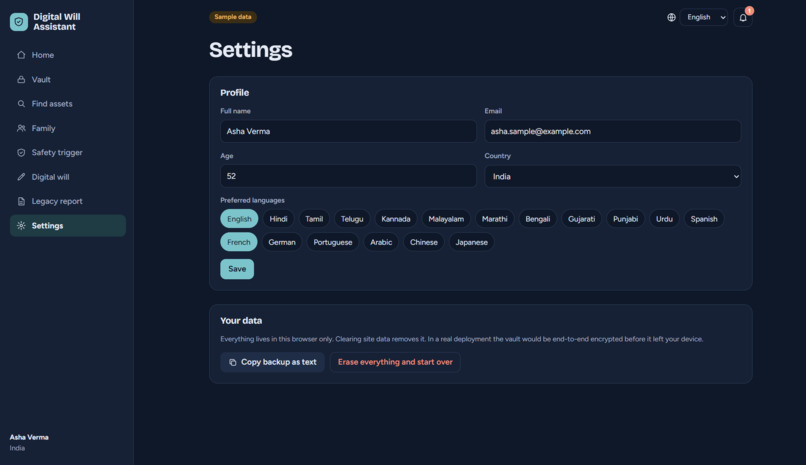Viewport: 806px width, 465px height.
Task: Select the Gujarati language chip
Action: [581, 219]
